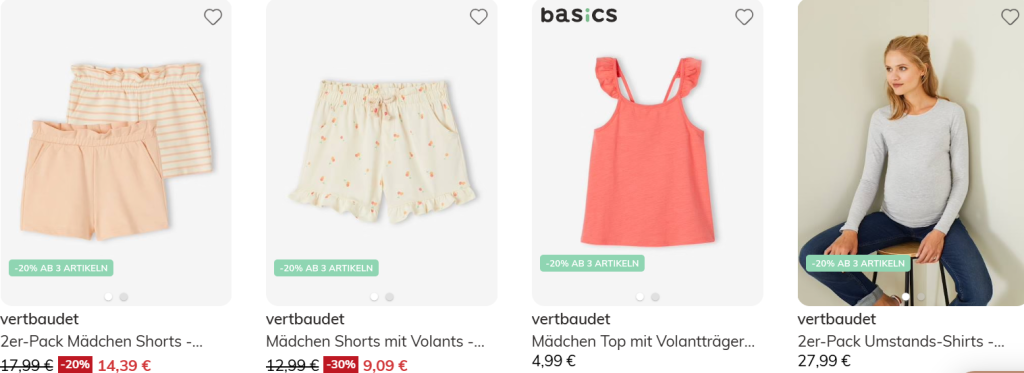Save maternity shirts with heart icon

click(1010, 17)
